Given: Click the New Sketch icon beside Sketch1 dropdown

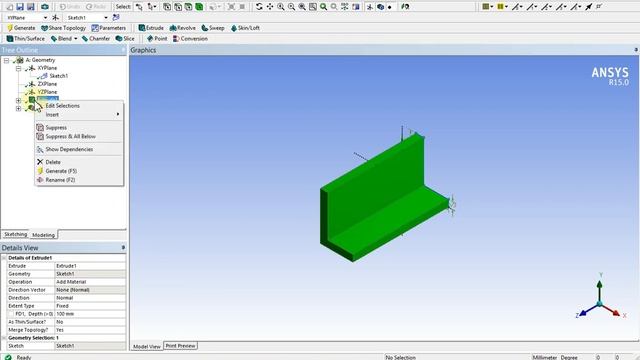Looking at the screenshot, I should click(116, 18).
